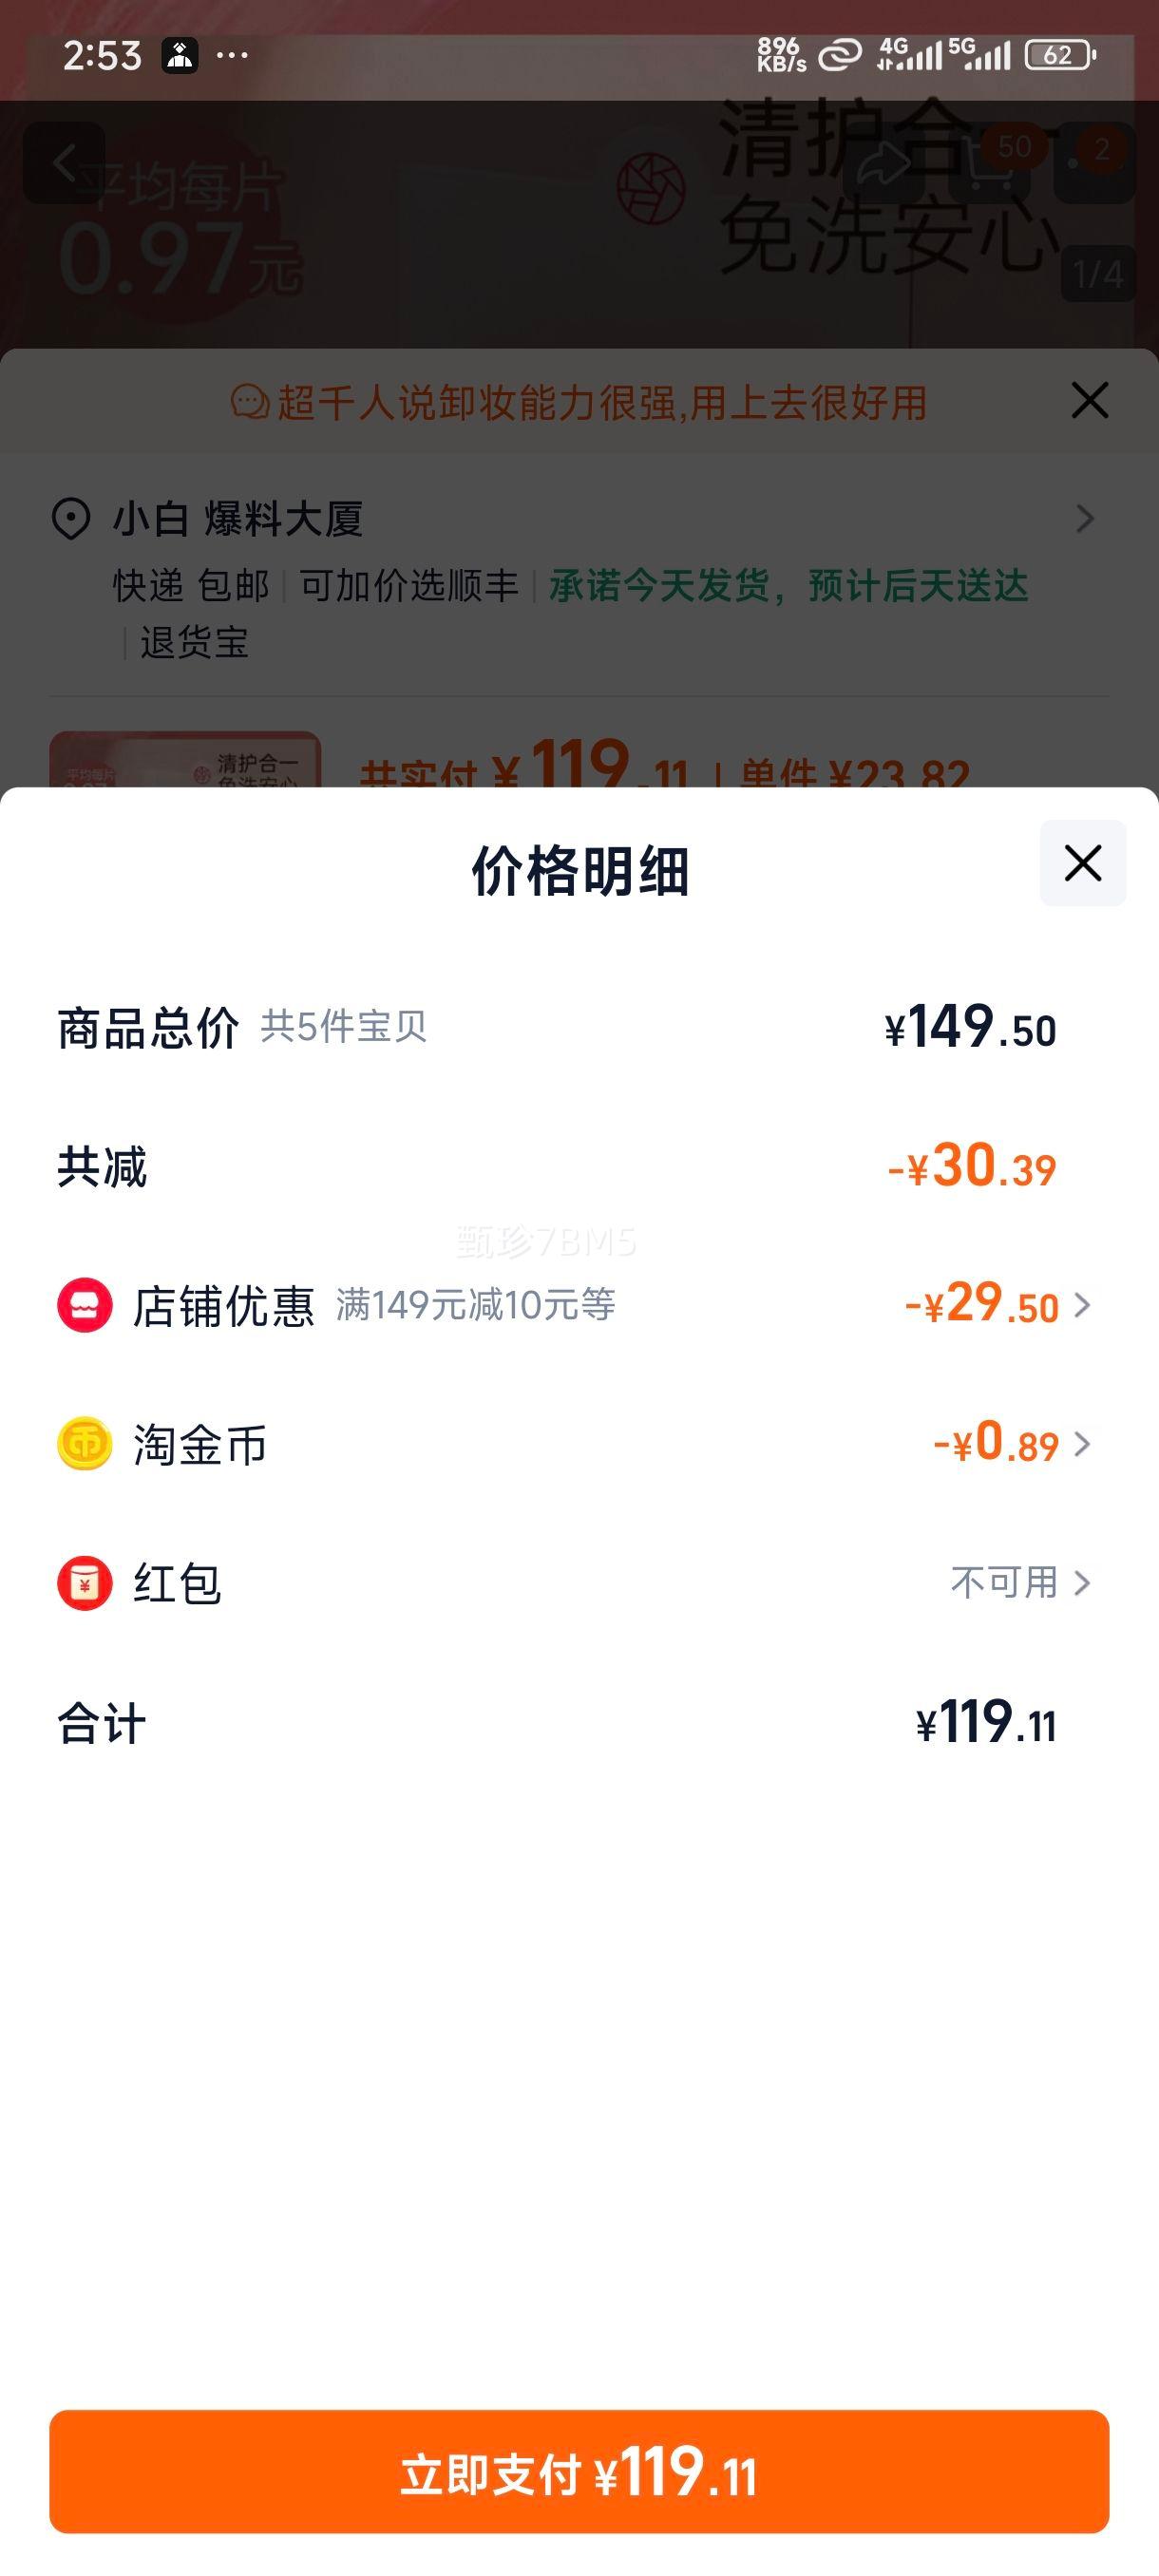Open the shopping cart icon with 50 badge

990,164
